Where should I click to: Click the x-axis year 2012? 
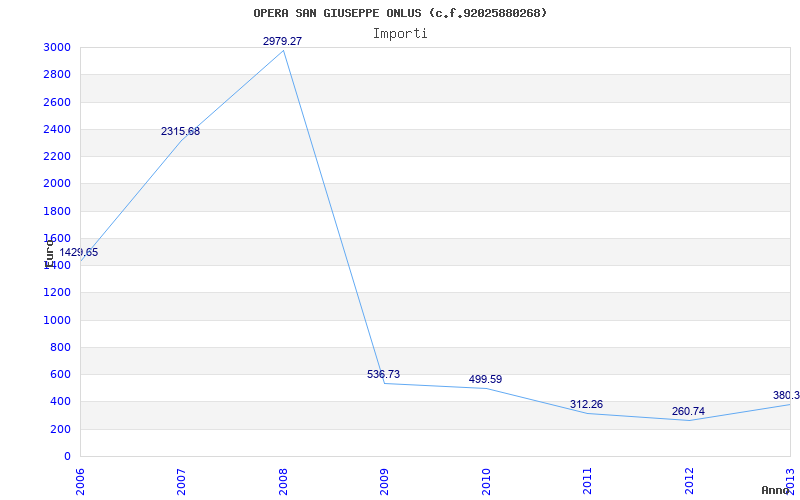pos(689,481)
